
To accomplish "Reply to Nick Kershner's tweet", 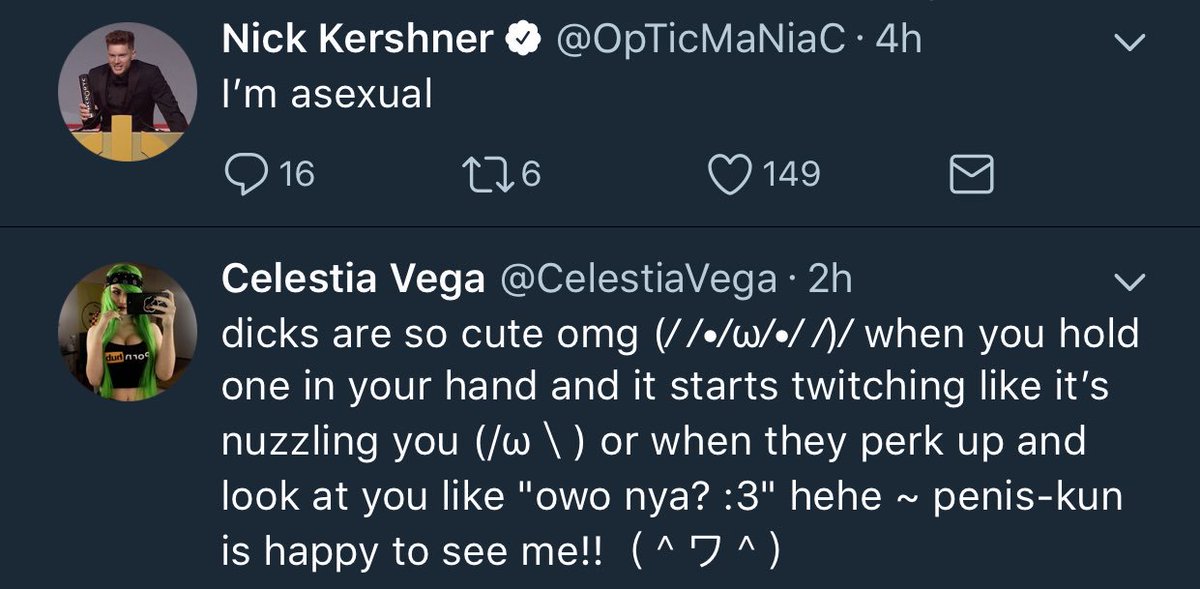I will tap(244, 175).
